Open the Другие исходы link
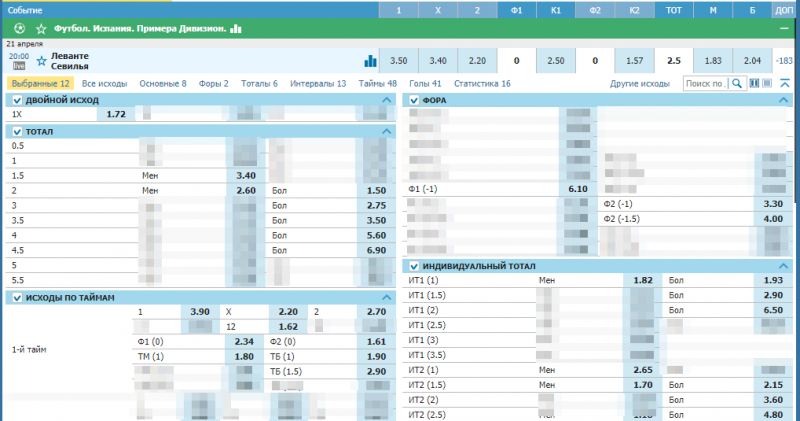 coord(640,84)
